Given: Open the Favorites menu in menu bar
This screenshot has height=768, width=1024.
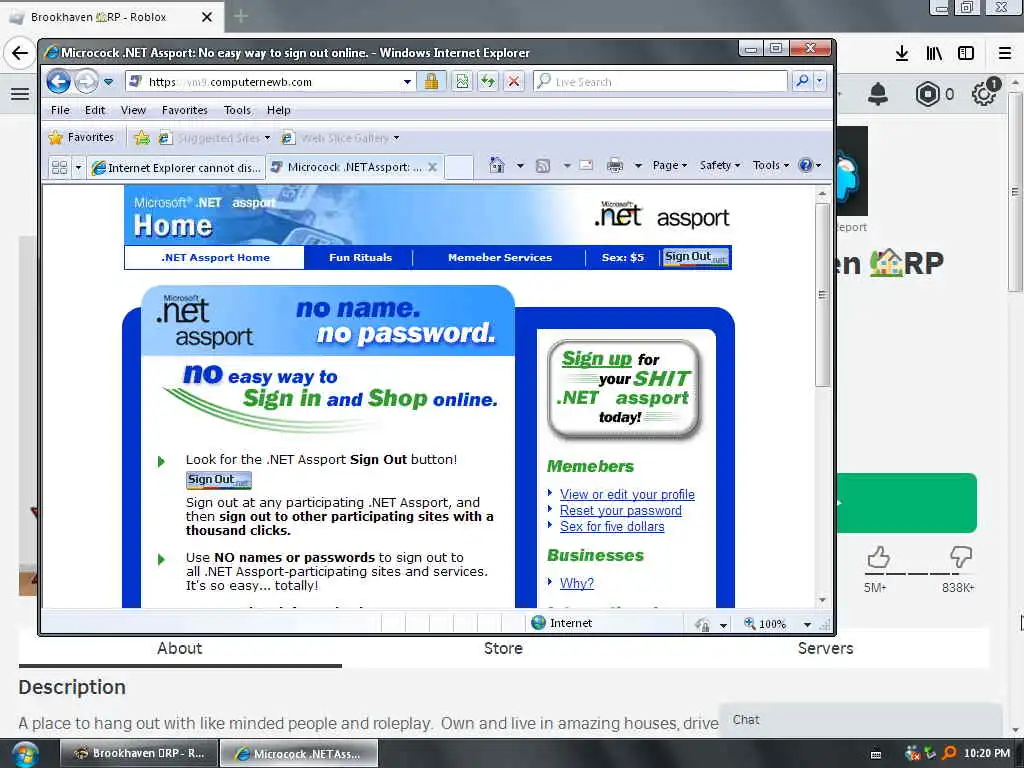Looking at the screenshot, I should tap(185, 110).
